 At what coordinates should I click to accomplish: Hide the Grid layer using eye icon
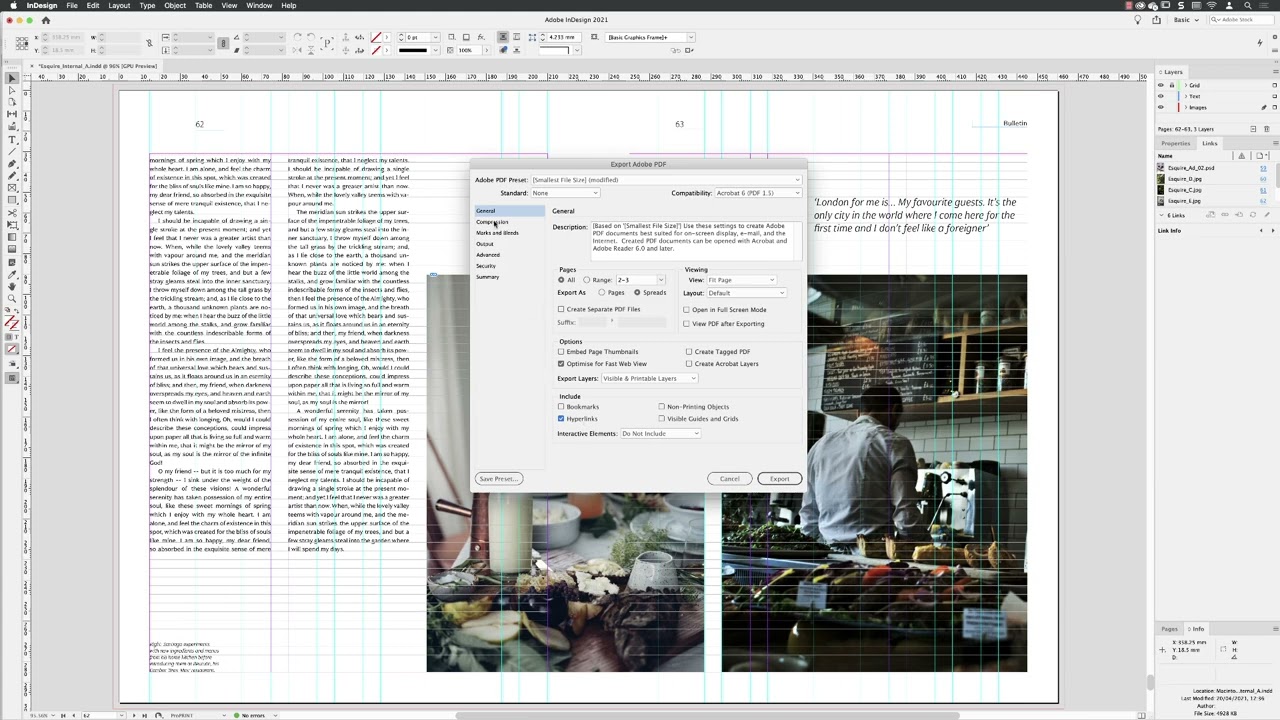[1160, 85]
